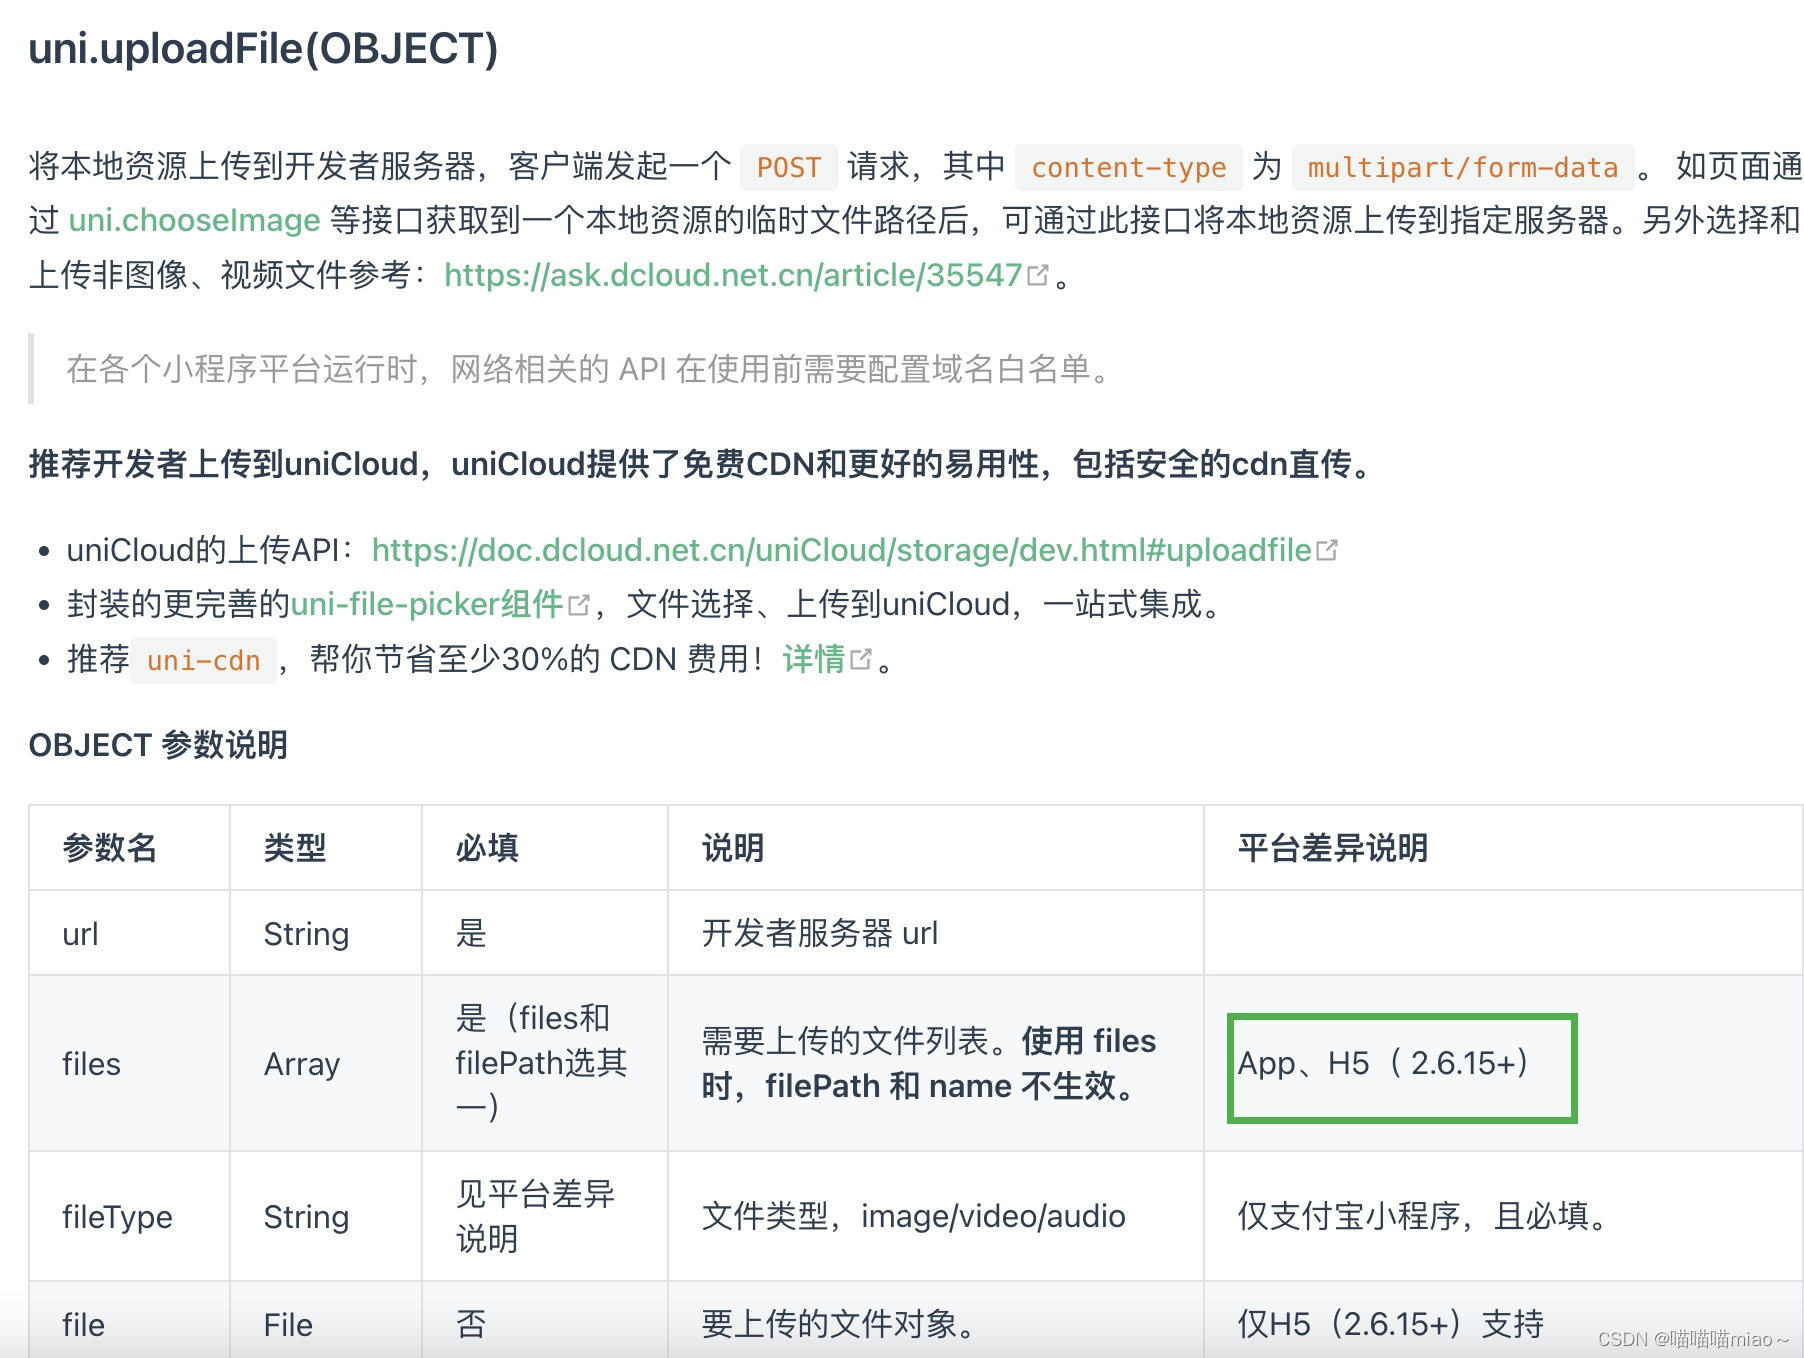Click the POST code badge
1804x1358 pixels.
[x=789, y=166]
